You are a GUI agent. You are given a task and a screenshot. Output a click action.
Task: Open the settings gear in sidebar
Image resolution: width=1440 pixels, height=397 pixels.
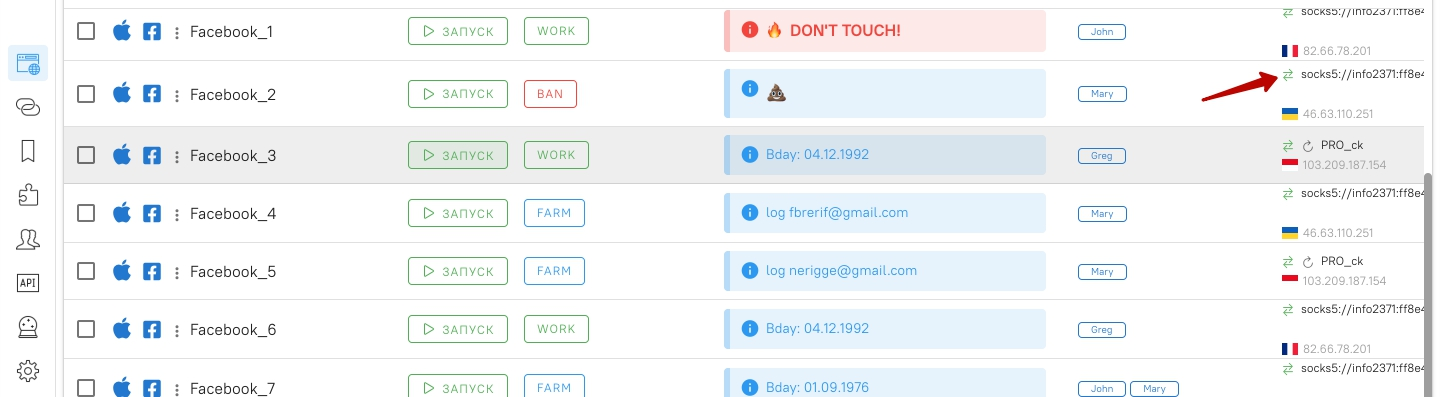pyautogui.click(x=28, y=371)
